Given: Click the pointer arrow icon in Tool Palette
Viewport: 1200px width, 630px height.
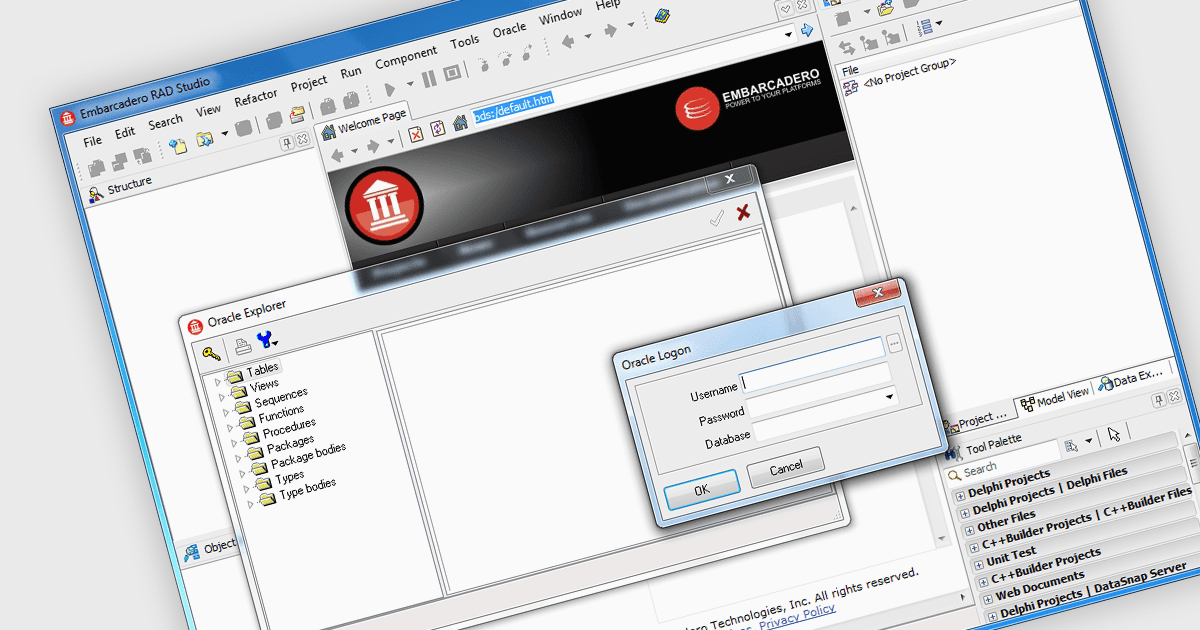Looking at the screenshot, I should point(1114,433).
